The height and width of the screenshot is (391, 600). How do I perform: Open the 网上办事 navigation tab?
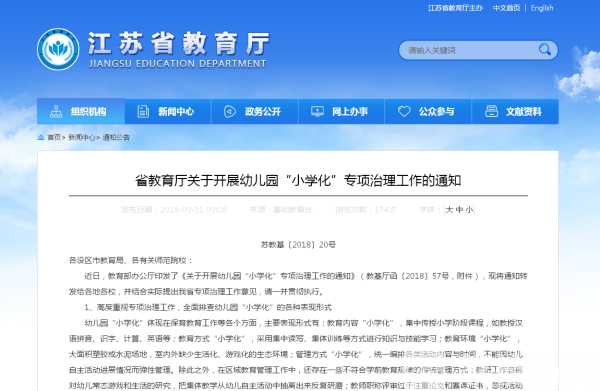[x=342, y=111]
